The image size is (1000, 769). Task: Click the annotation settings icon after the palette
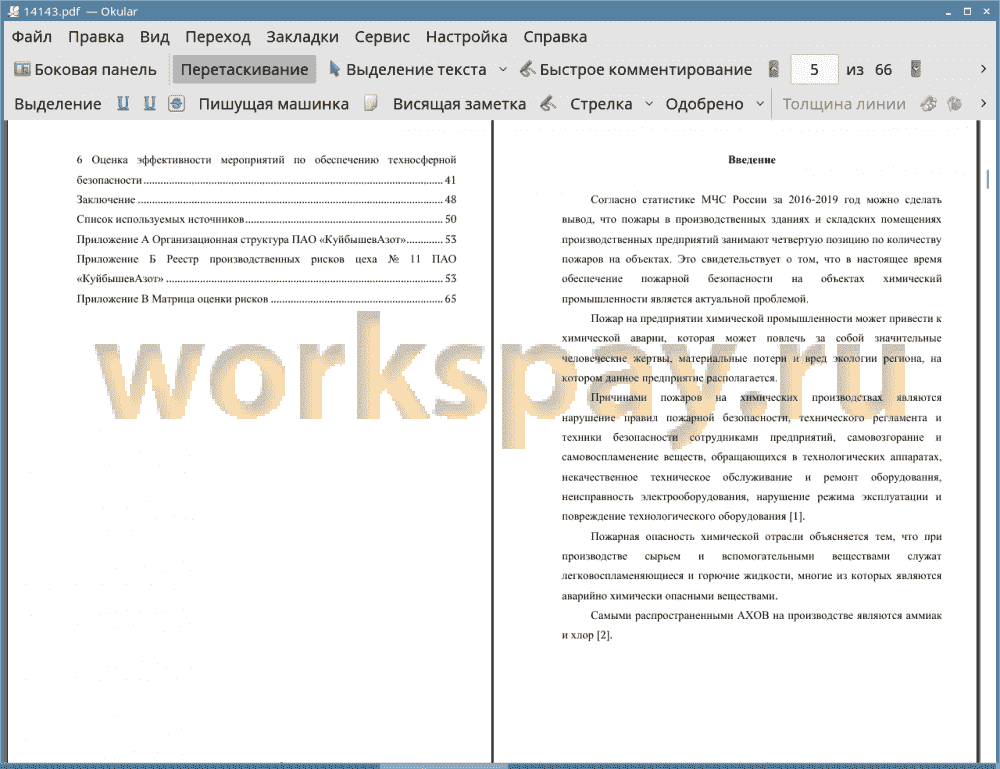(x=955, y=103)
